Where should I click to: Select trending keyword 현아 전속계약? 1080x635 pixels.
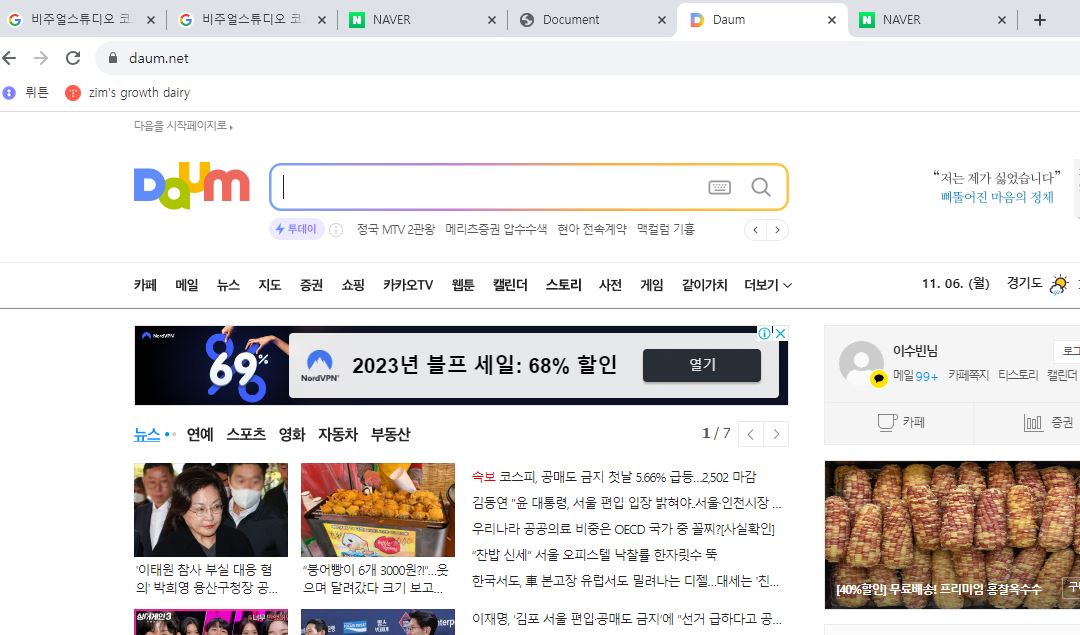pos(592,229)
